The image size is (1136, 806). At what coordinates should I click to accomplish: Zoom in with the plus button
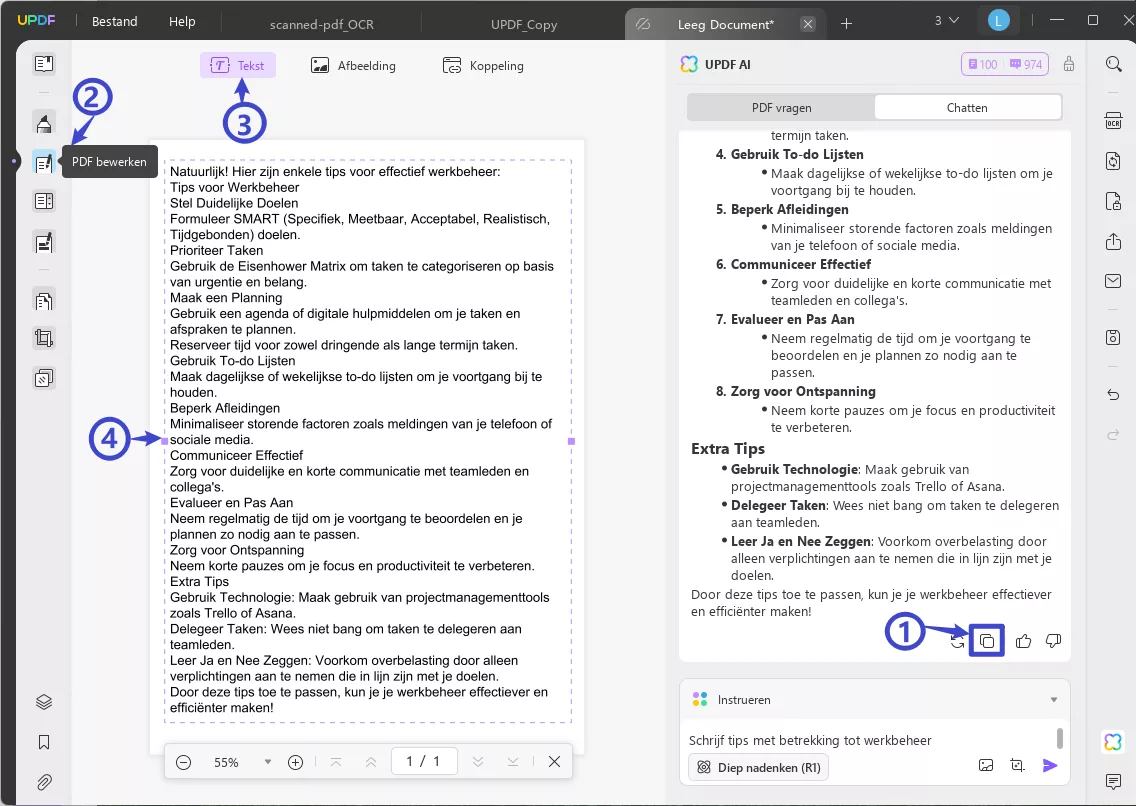pyautogui.click(x=296, y=762)
